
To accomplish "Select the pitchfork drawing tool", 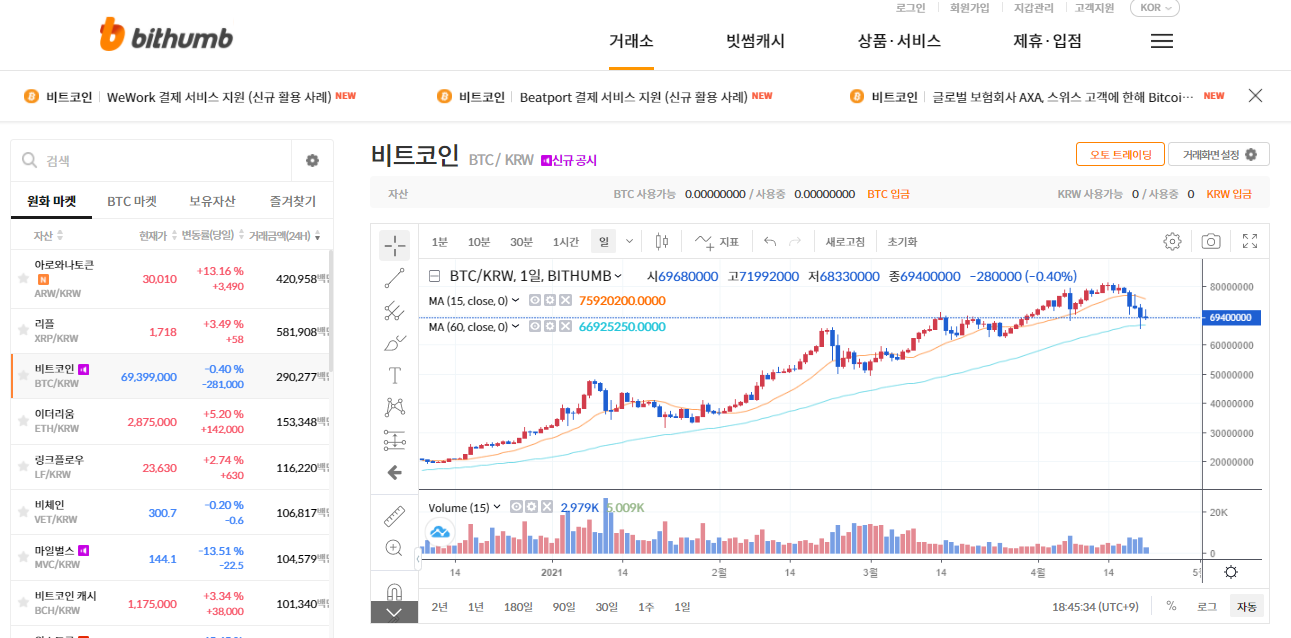I will (x=394, y=310).
